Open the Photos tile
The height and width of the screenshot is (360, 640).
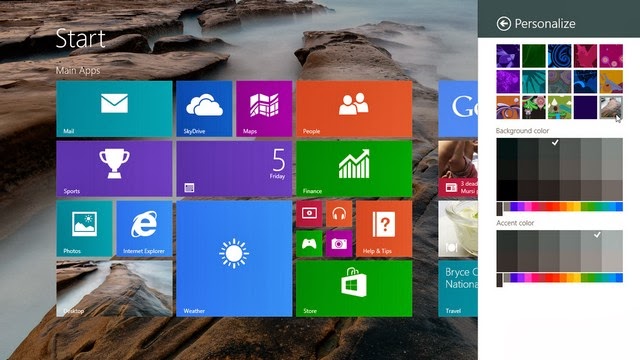coord(84,229)
